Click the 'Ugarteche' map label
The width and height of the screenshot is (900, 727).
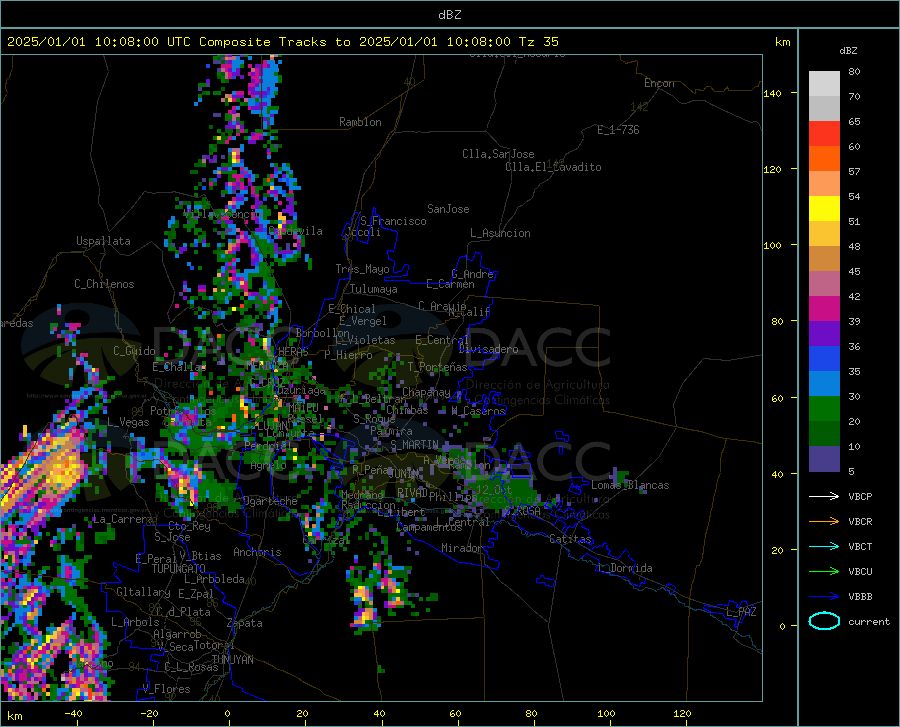[x=270, y=501]
